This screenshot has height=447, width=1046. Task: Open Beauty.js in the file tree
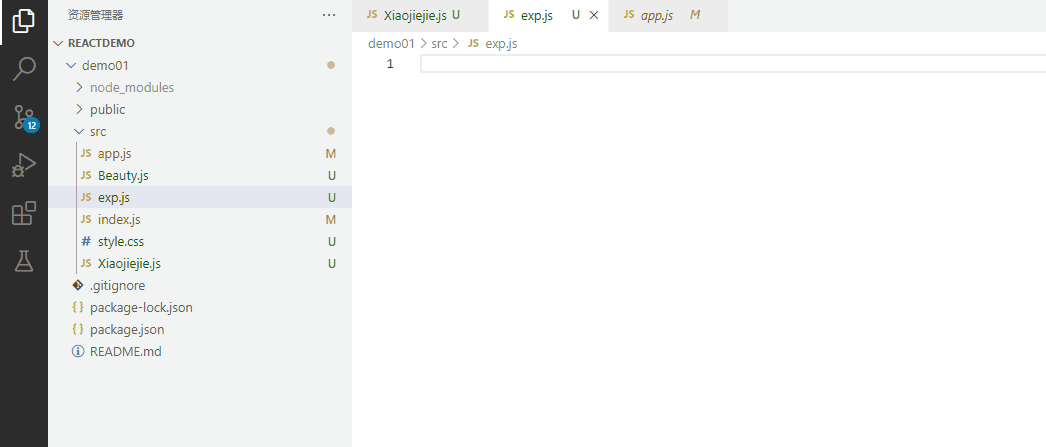pyautogui.click(x=200, y=175)
